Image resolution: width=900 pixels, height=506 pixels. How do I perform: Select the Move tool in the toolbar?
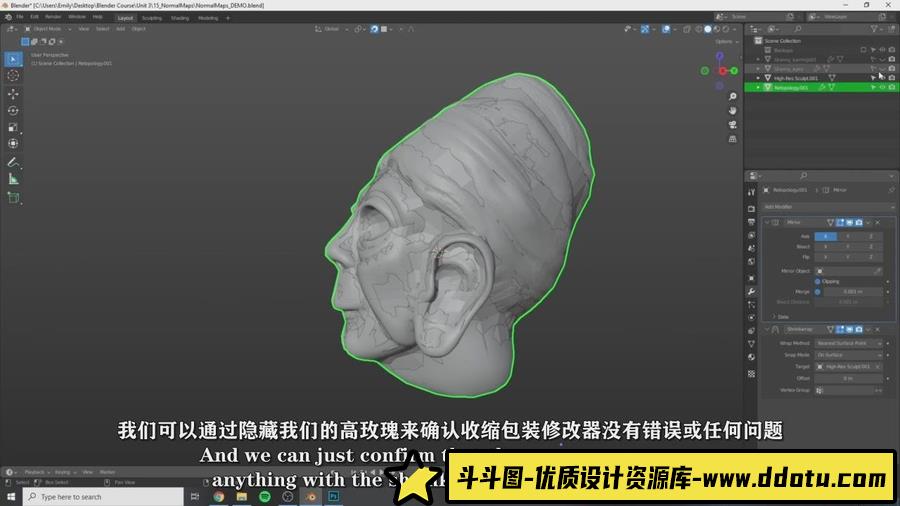tap(13, 93)
